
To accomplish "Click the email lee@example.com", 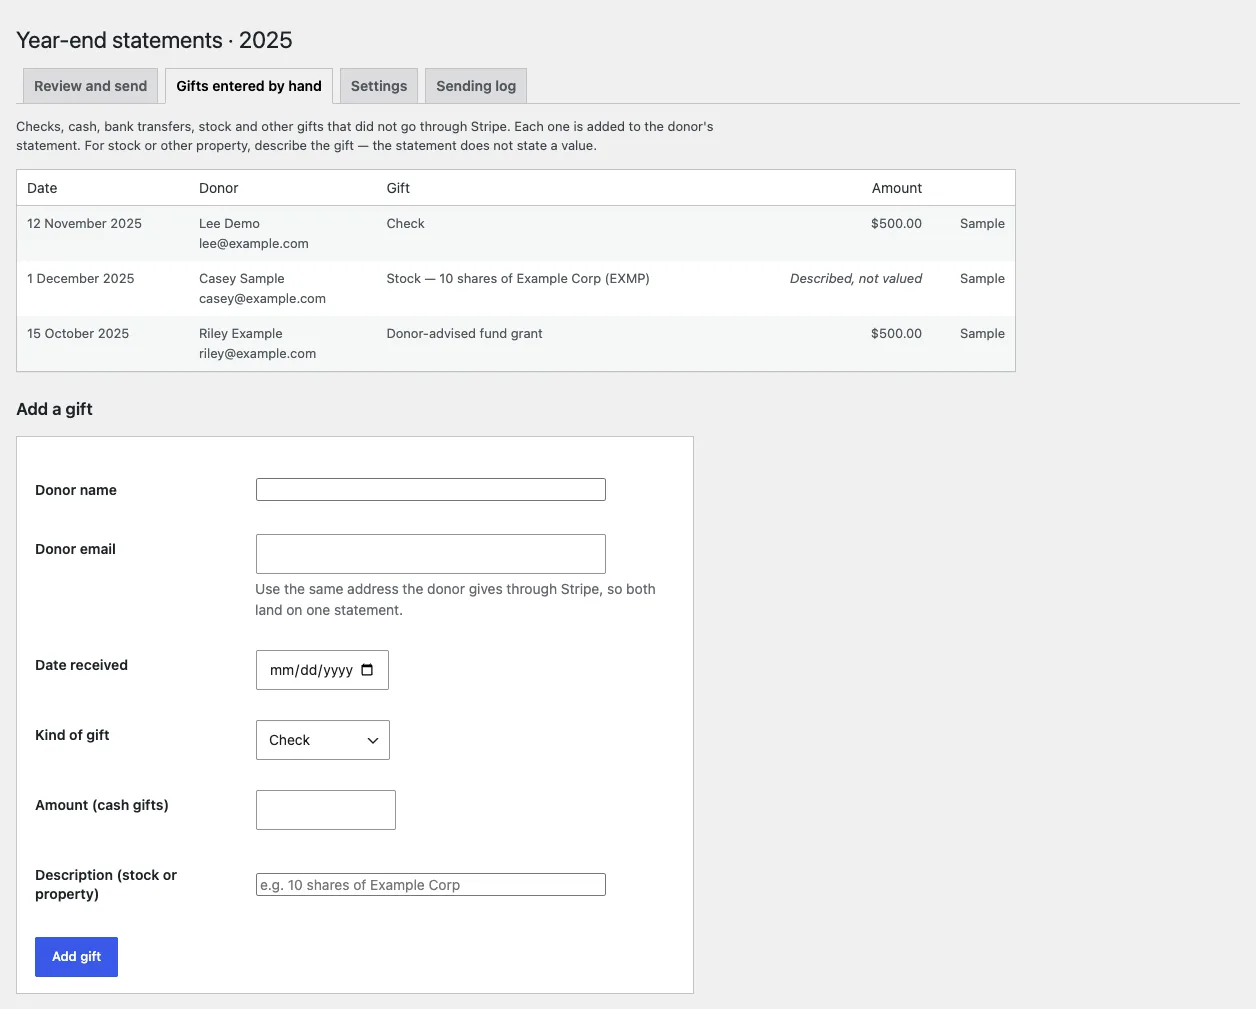I will pos(254,244).
